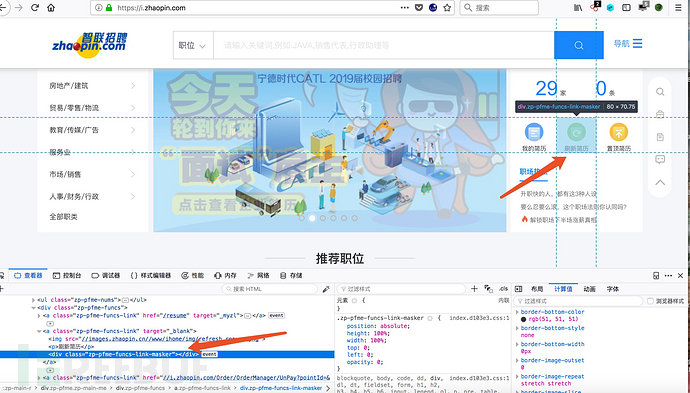Click div.zp-pfme-funcs in breadcrumb trail
Screen dimensions: 690x393
[140, 388]
